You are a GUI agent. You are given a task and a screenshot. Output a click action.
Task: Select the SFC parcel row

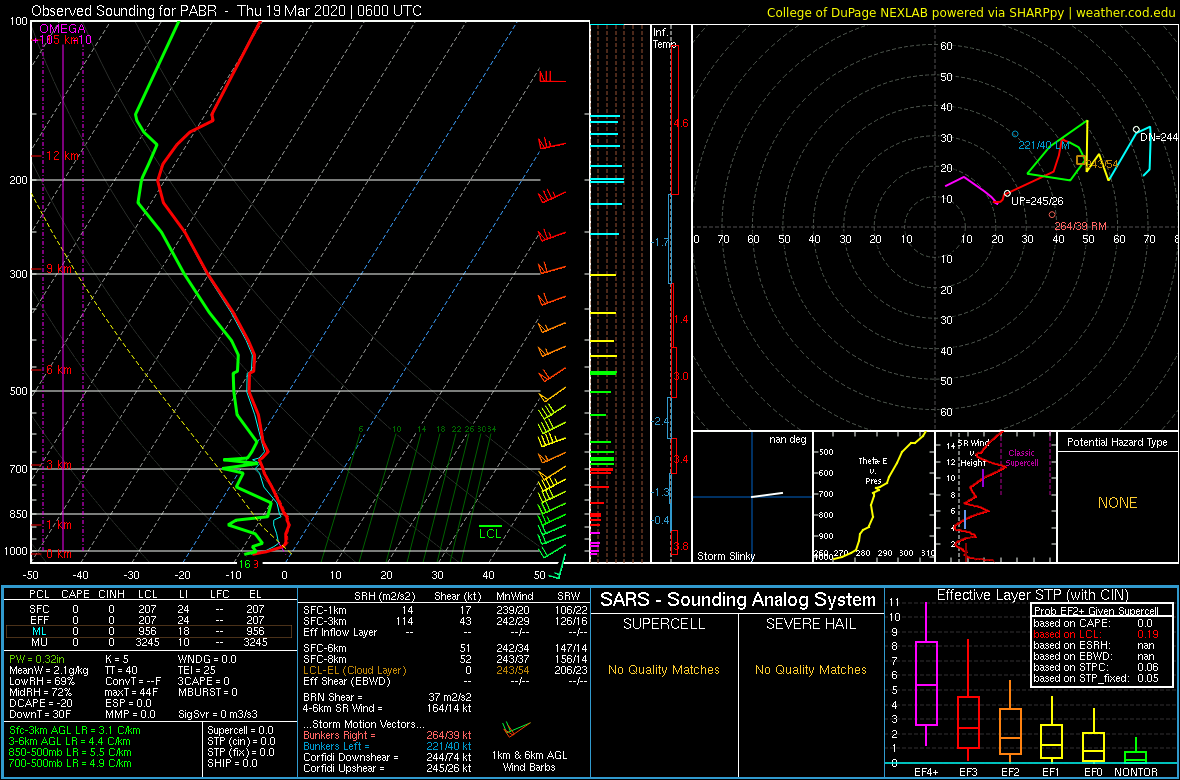coord(150,607)
